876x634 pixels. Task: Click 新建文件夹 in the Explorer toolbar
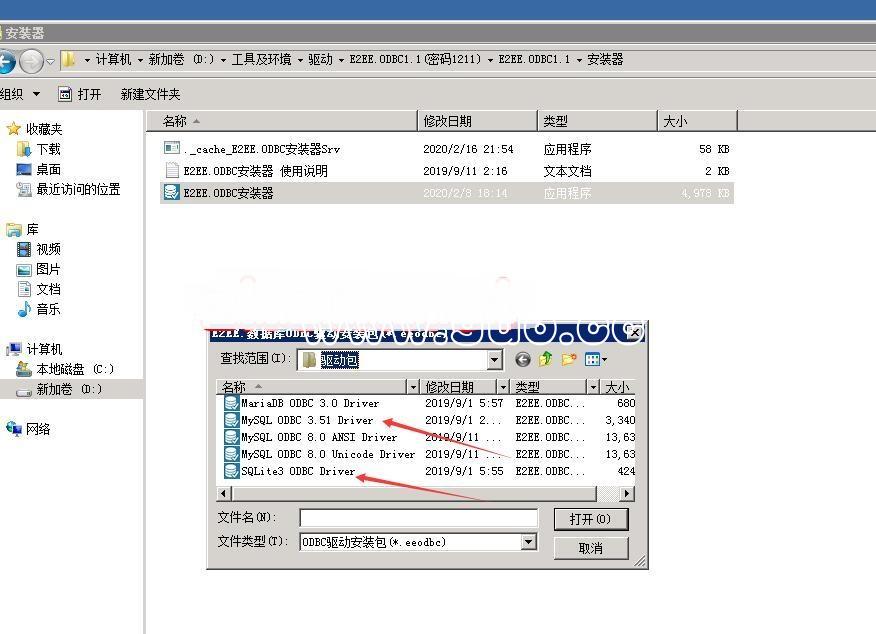[x=150, y=94]
